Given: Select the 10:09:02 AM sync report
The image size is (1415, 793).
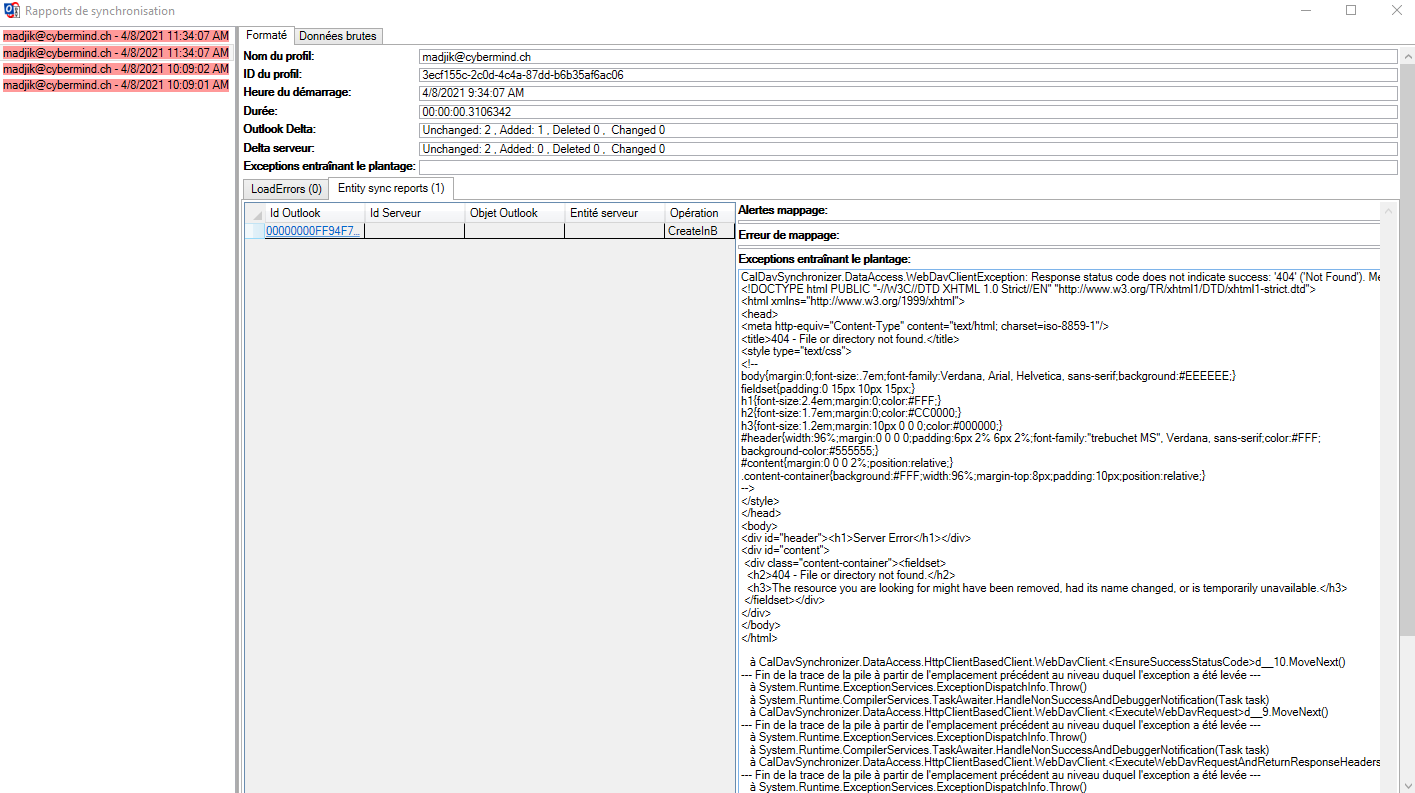Looking at the screenshot, I should click(x=116, y=69).
